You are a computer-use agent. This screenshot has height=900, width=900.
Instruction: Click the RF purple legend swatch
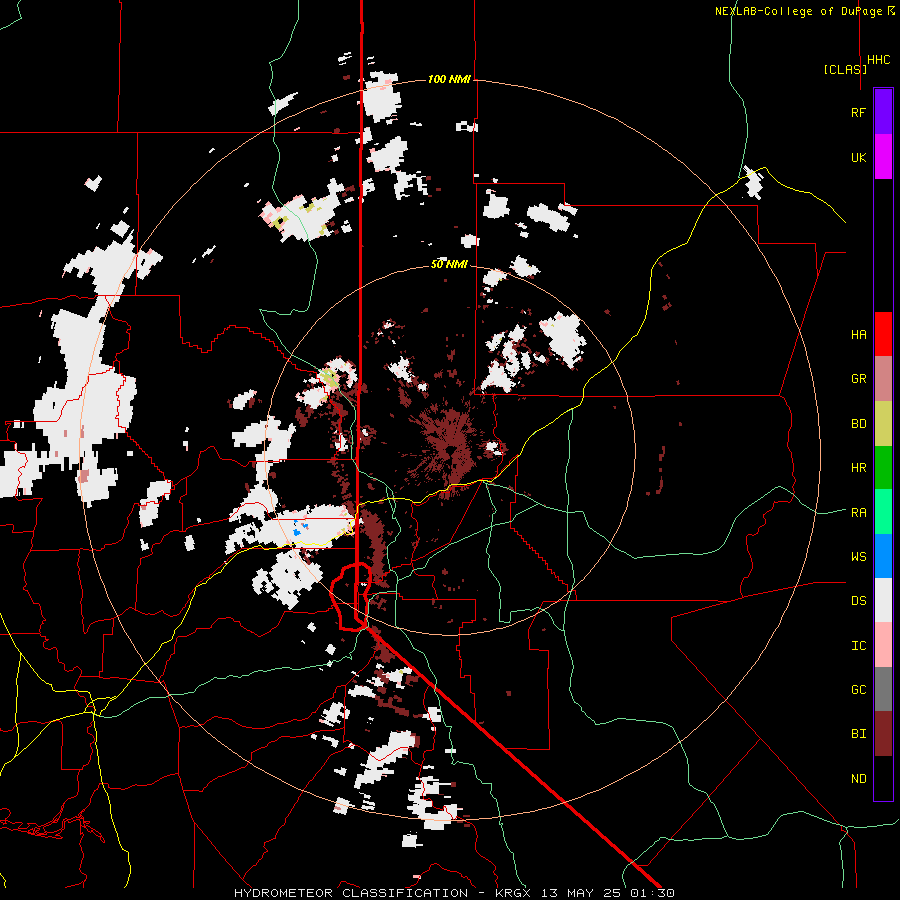(x=883, y=112)
